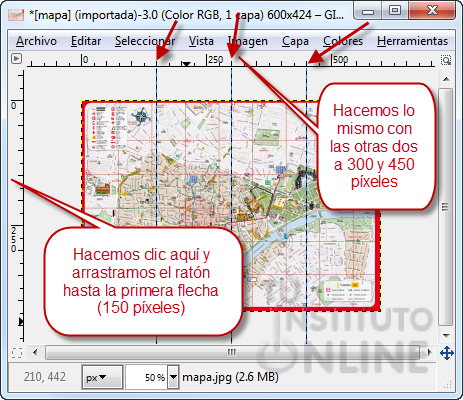This screenshot has width=463, height=400.
Task: Close the GIMP image window
Action: tap(432, 10)
